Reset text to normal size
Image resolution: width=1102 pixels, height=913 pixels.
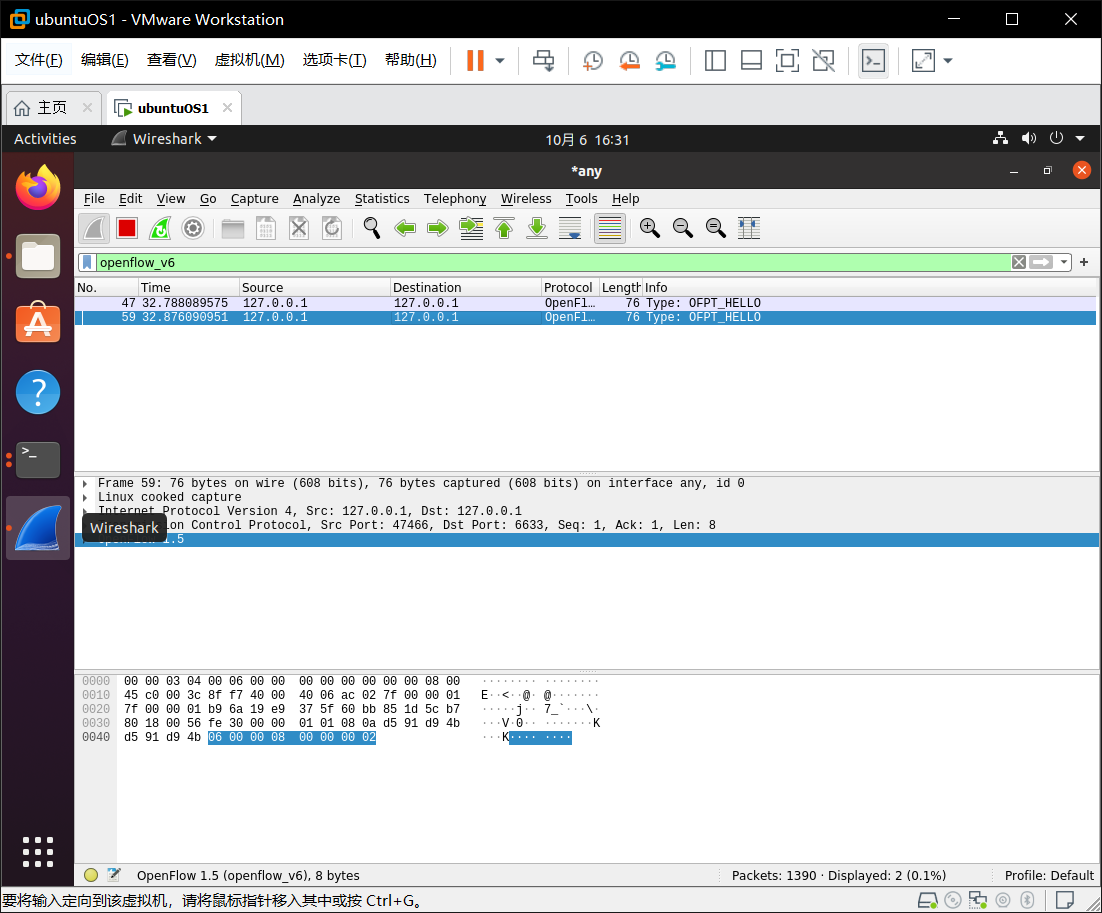[x=715, y=228]
